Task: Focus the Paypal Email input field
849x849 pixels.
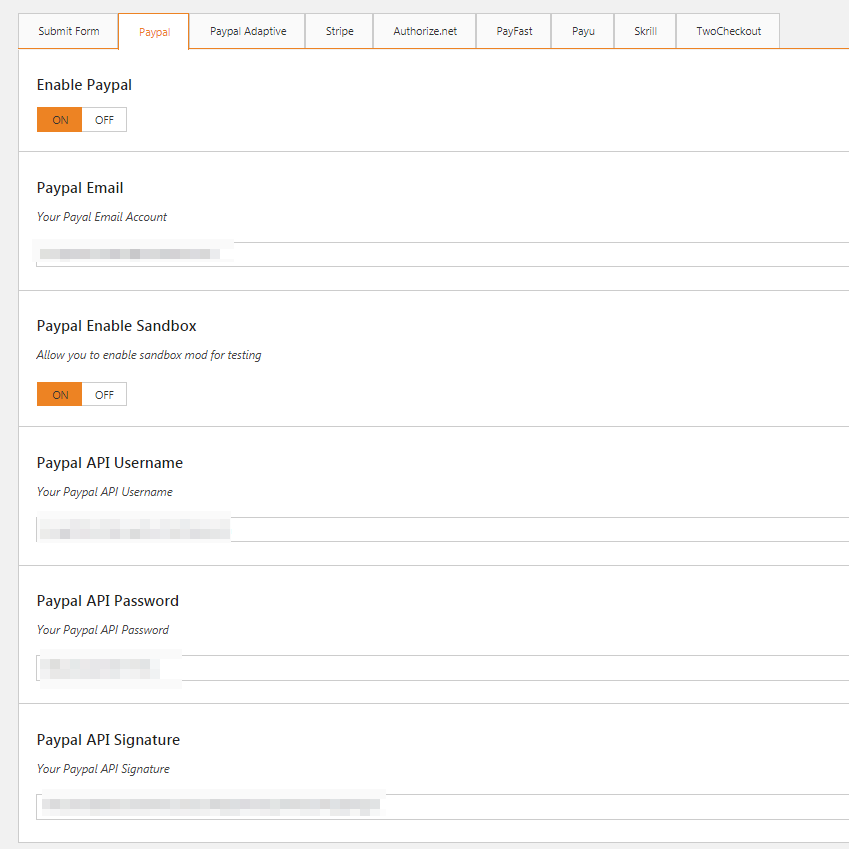Action: click(442, 254)
